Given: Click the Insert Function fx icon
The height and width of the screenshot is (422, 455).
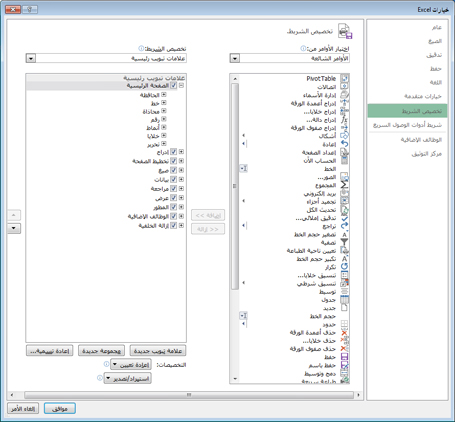Looking at the screenshot, I should click(344, 119).
